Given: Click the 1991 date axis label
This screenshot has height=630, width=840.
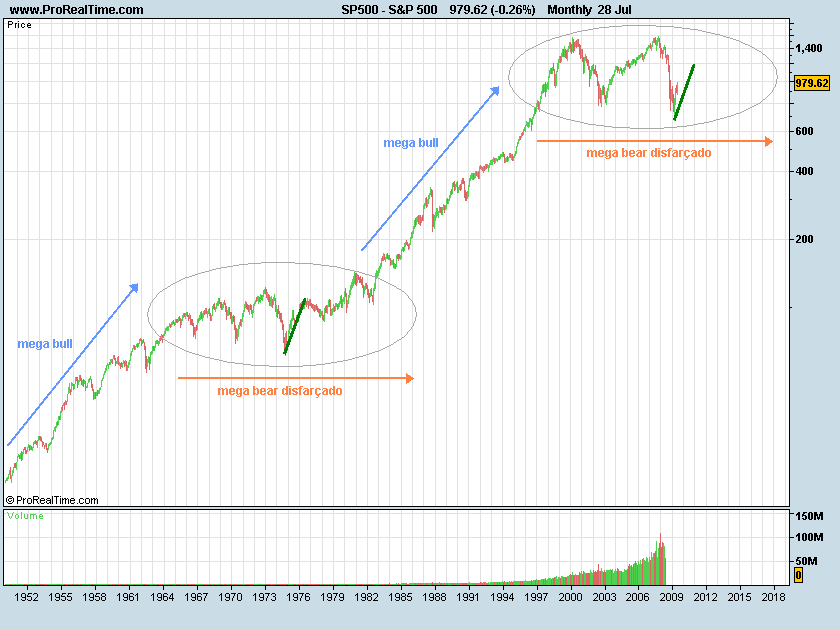Looking at the screenshot, I should pyautogui.click(x=468, y=597).
